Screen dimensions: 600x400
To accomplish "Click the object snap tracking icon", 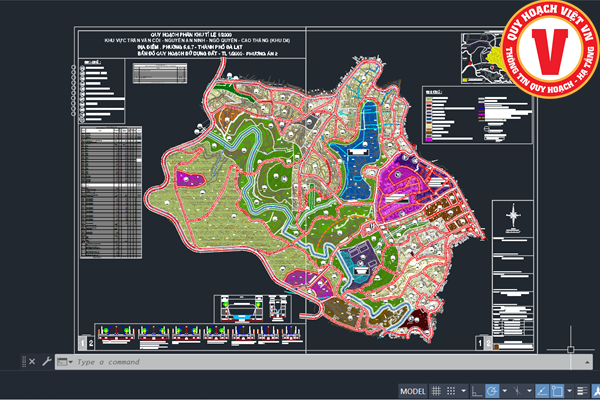I will tap(542, 391).
